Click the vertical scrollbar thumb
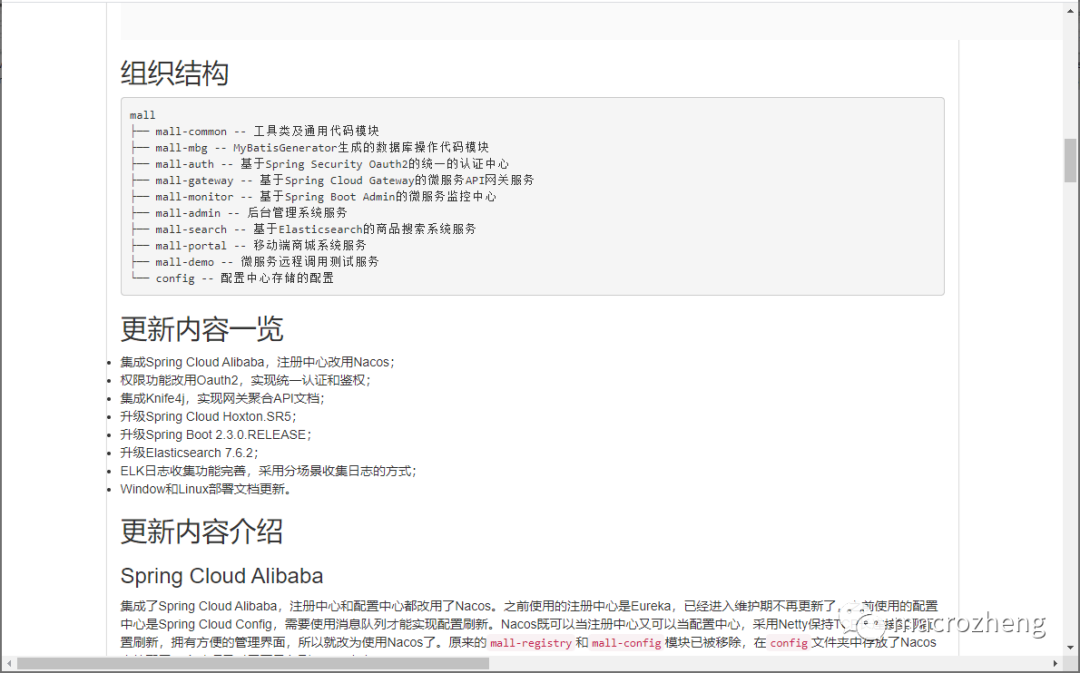This screenshot has width=1080, height=673. point(1072,160)
